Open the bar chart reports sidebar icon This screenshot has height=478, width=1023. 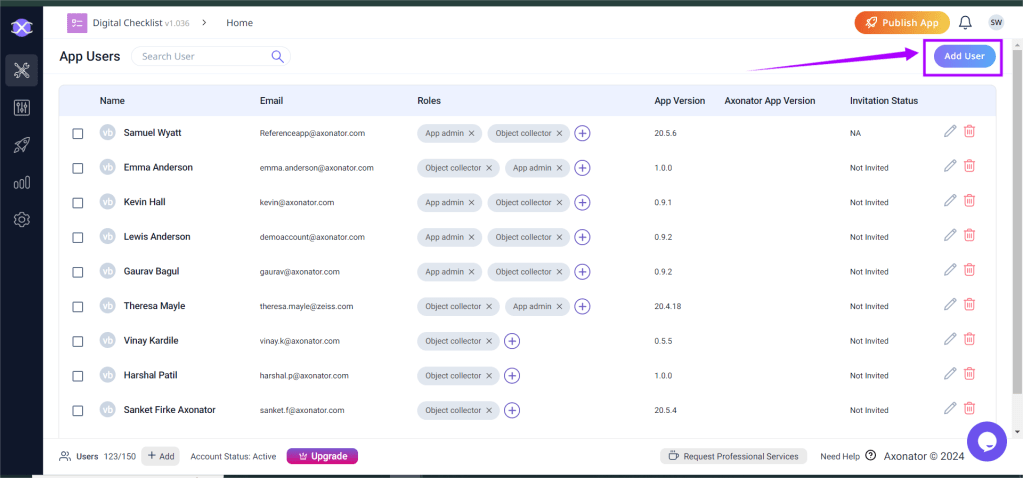pos(22,182)
